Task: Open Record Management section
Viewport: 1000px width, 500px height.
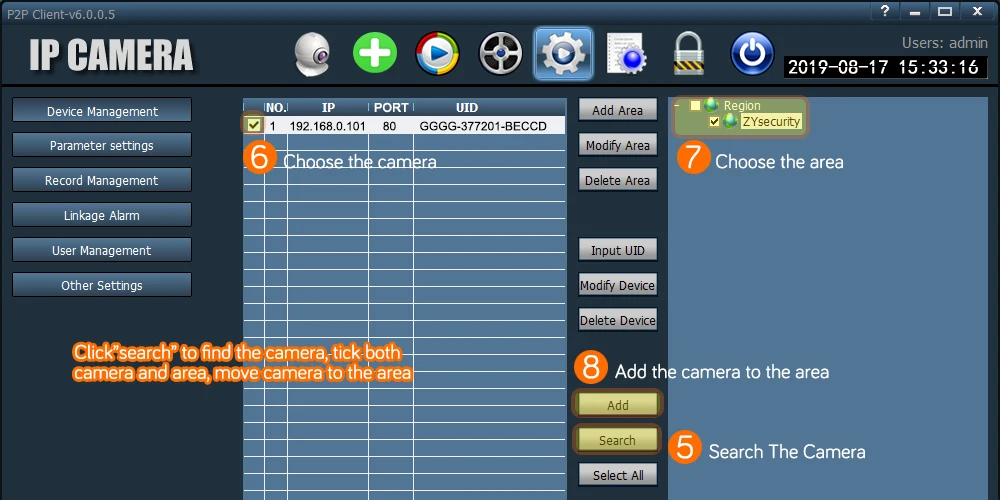Action: (x=102, y=180)
